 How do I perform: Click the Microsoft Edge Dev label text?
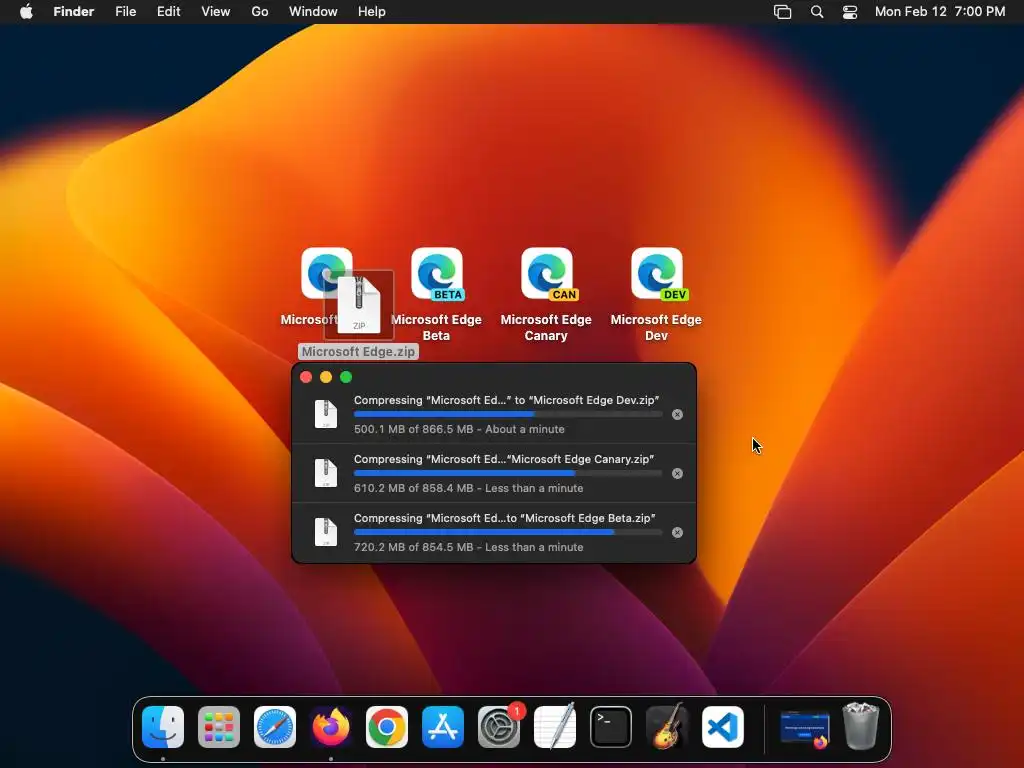(656, 327)
